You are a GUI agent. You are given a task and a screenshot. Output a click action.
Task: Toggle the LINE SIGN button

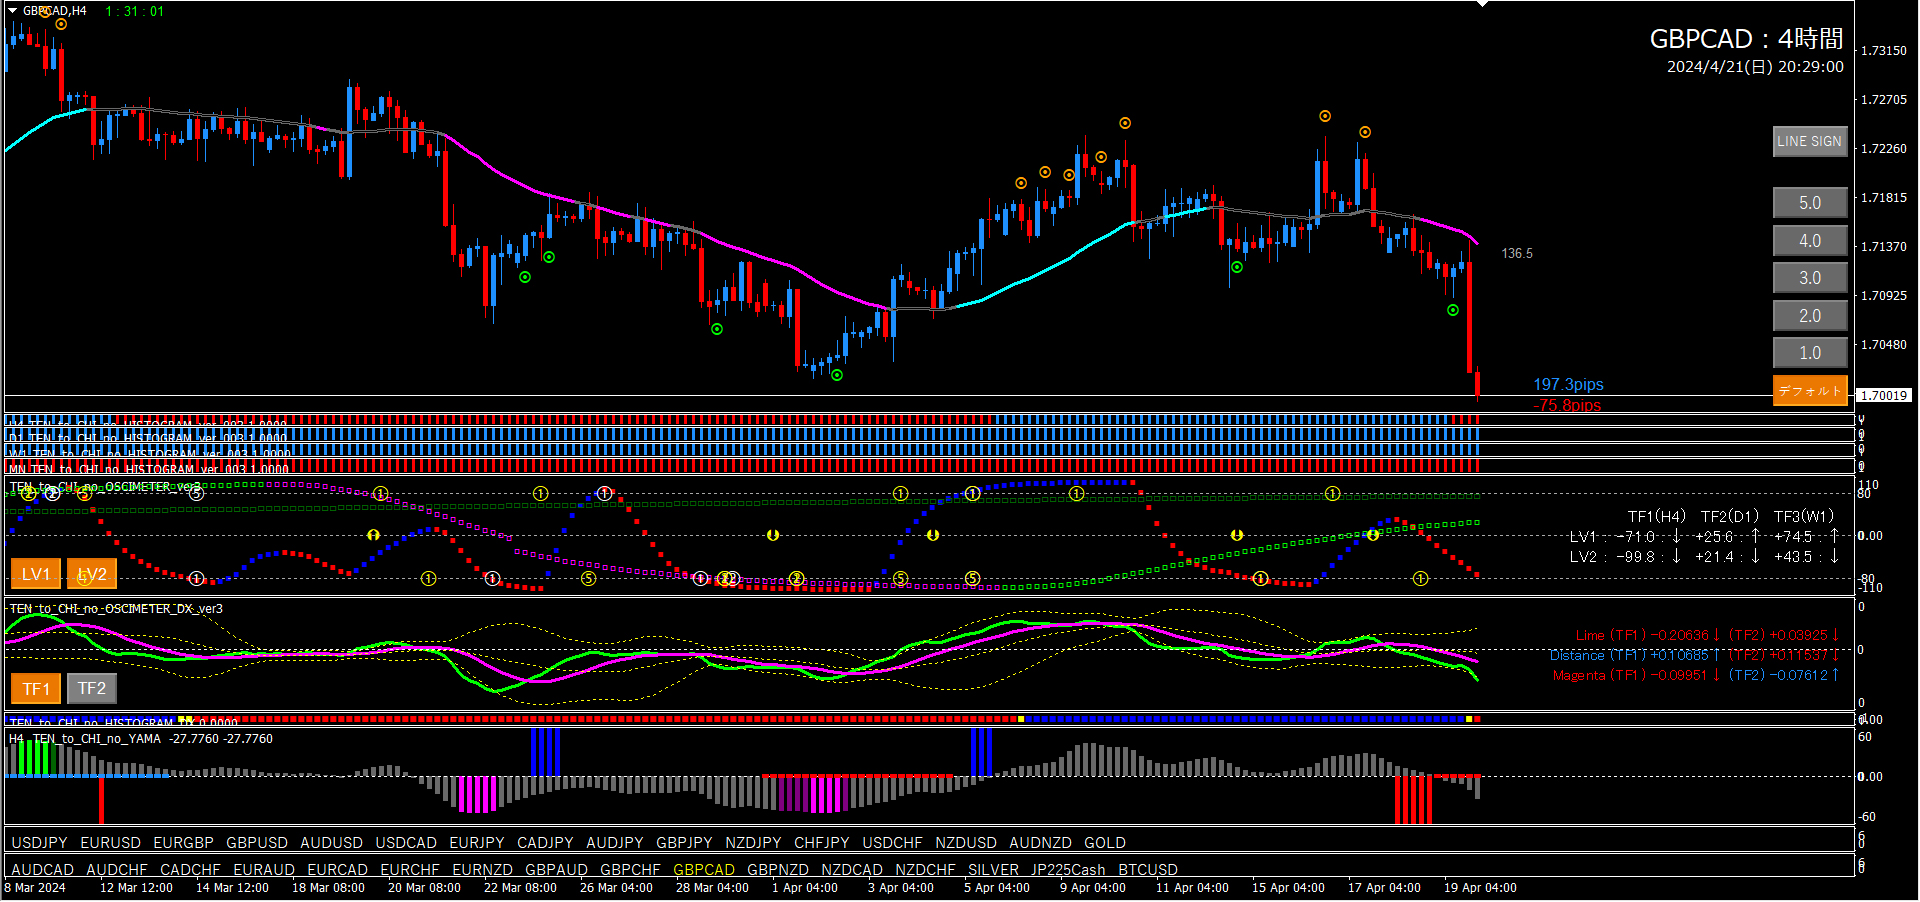coord(1809,141)
